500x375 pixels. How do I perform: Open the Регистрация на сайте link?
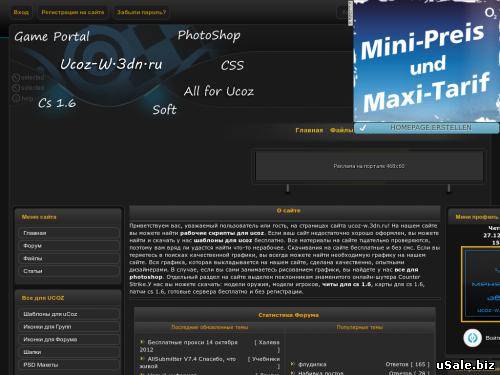73,12
